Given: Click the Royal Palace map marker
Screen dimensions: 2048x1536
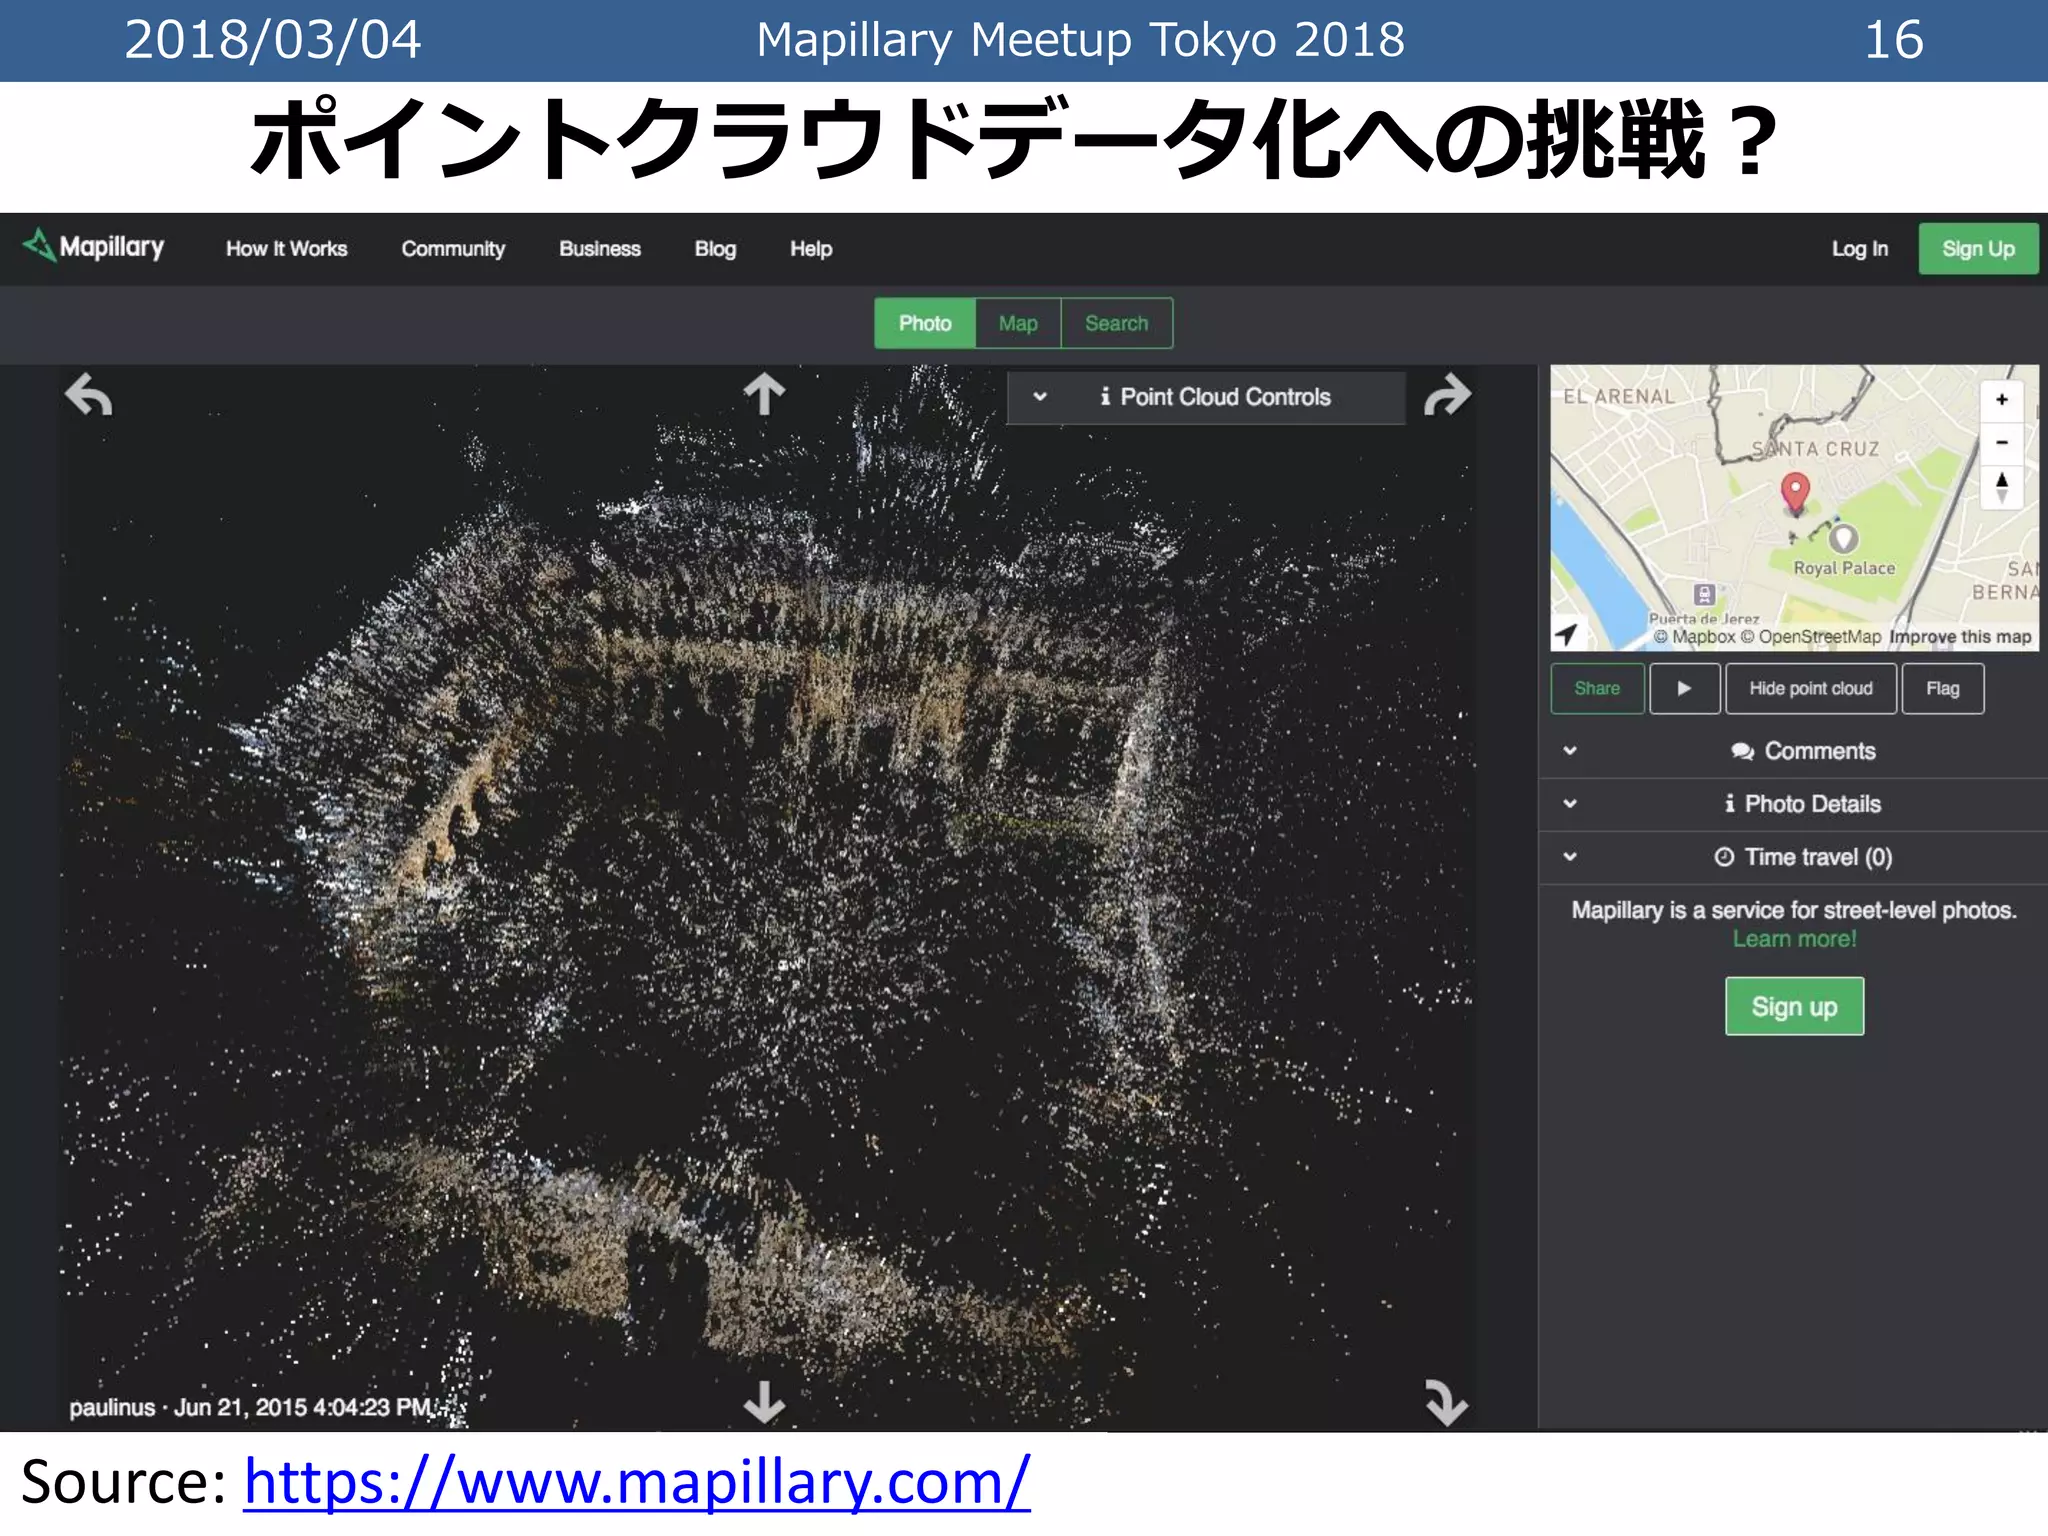Looking at the screenshot, I should pos(1843,538).
